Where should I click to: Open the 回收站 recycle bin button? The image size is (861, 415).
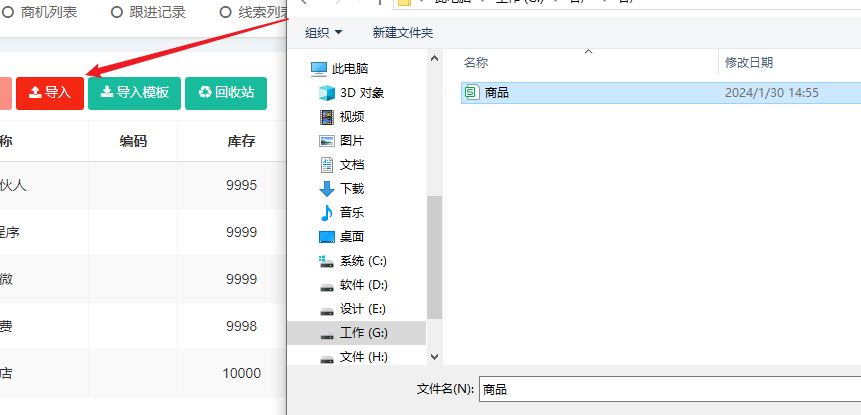pyautogui.click(x=226, y=93)
